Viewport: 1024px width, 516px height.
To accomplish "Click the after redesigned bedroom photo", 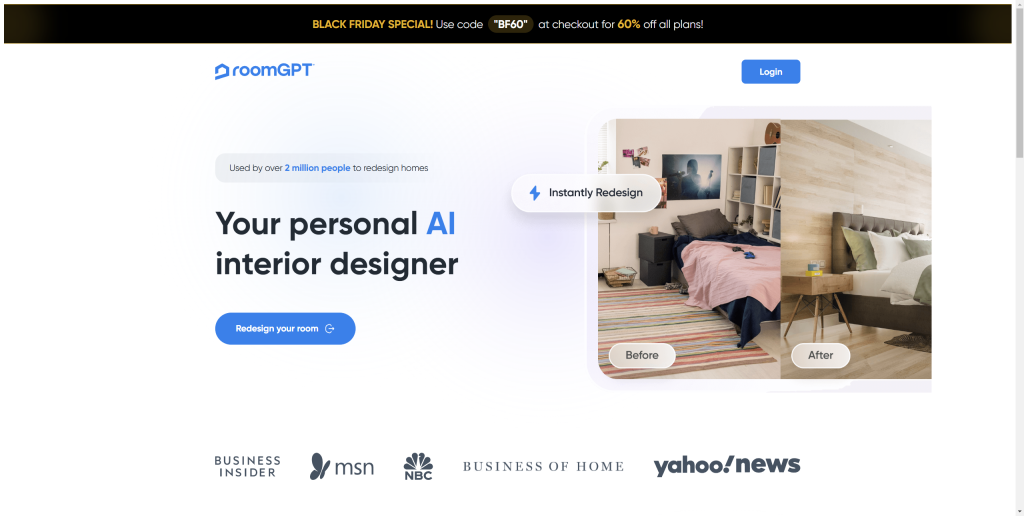I will click(856, 248).
